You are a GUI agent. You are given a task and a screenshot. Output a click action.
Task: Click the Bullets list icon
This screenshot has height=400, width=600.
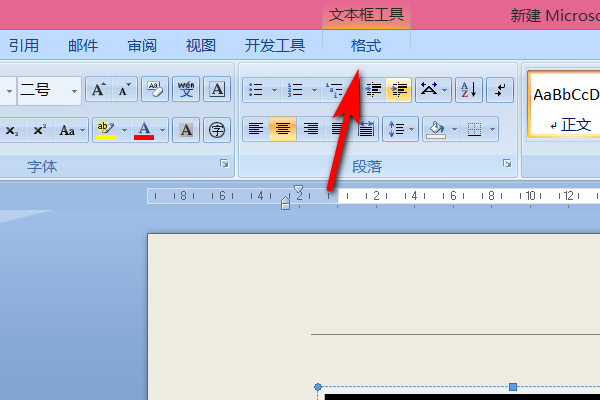[256, 90]
